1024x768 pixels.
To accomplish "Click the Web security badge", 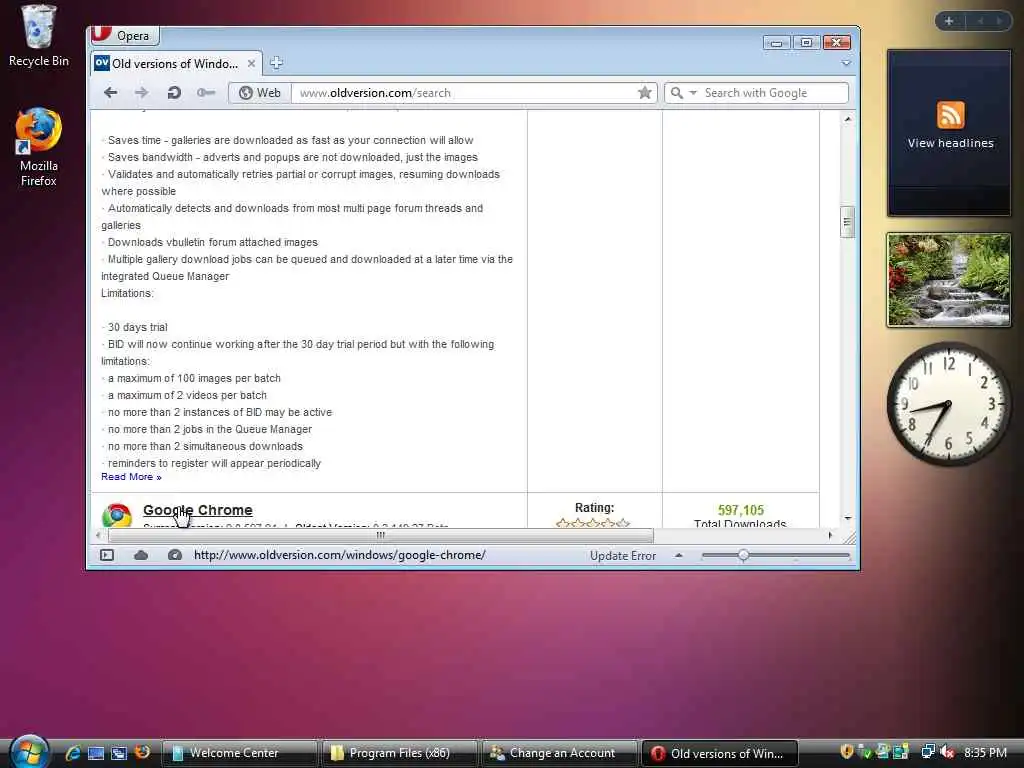I will 259,93.
